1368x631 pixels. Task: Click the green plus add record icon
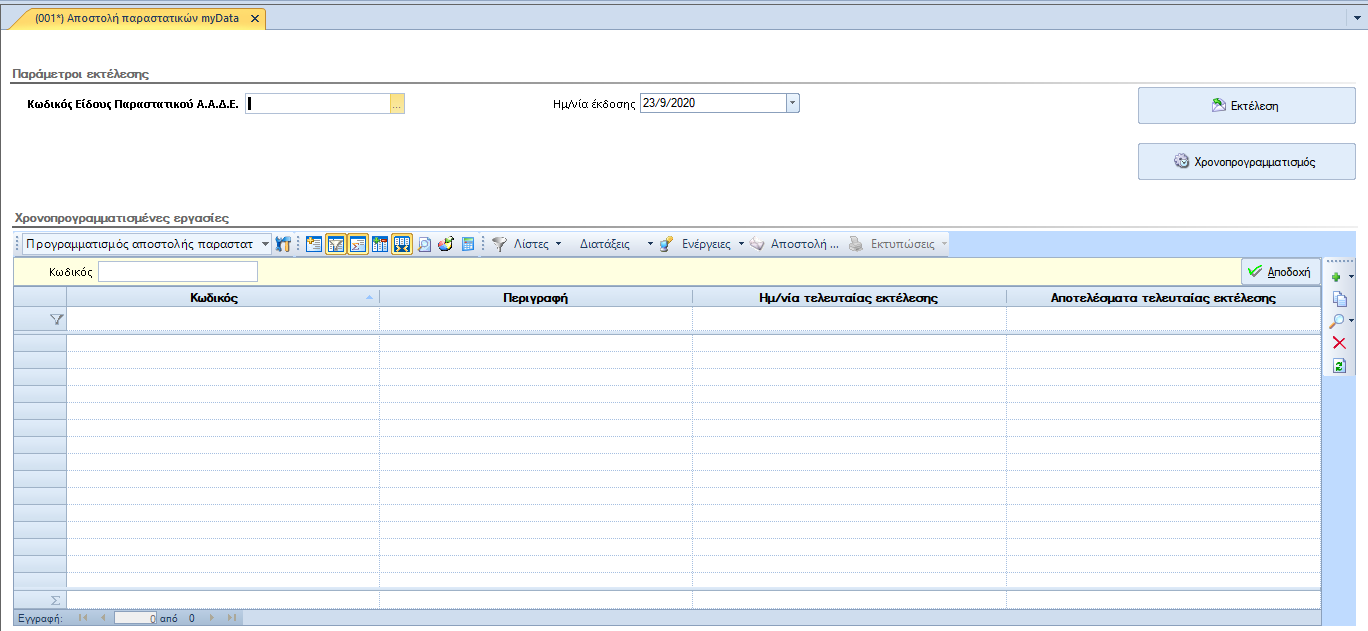coord(1336,276)
